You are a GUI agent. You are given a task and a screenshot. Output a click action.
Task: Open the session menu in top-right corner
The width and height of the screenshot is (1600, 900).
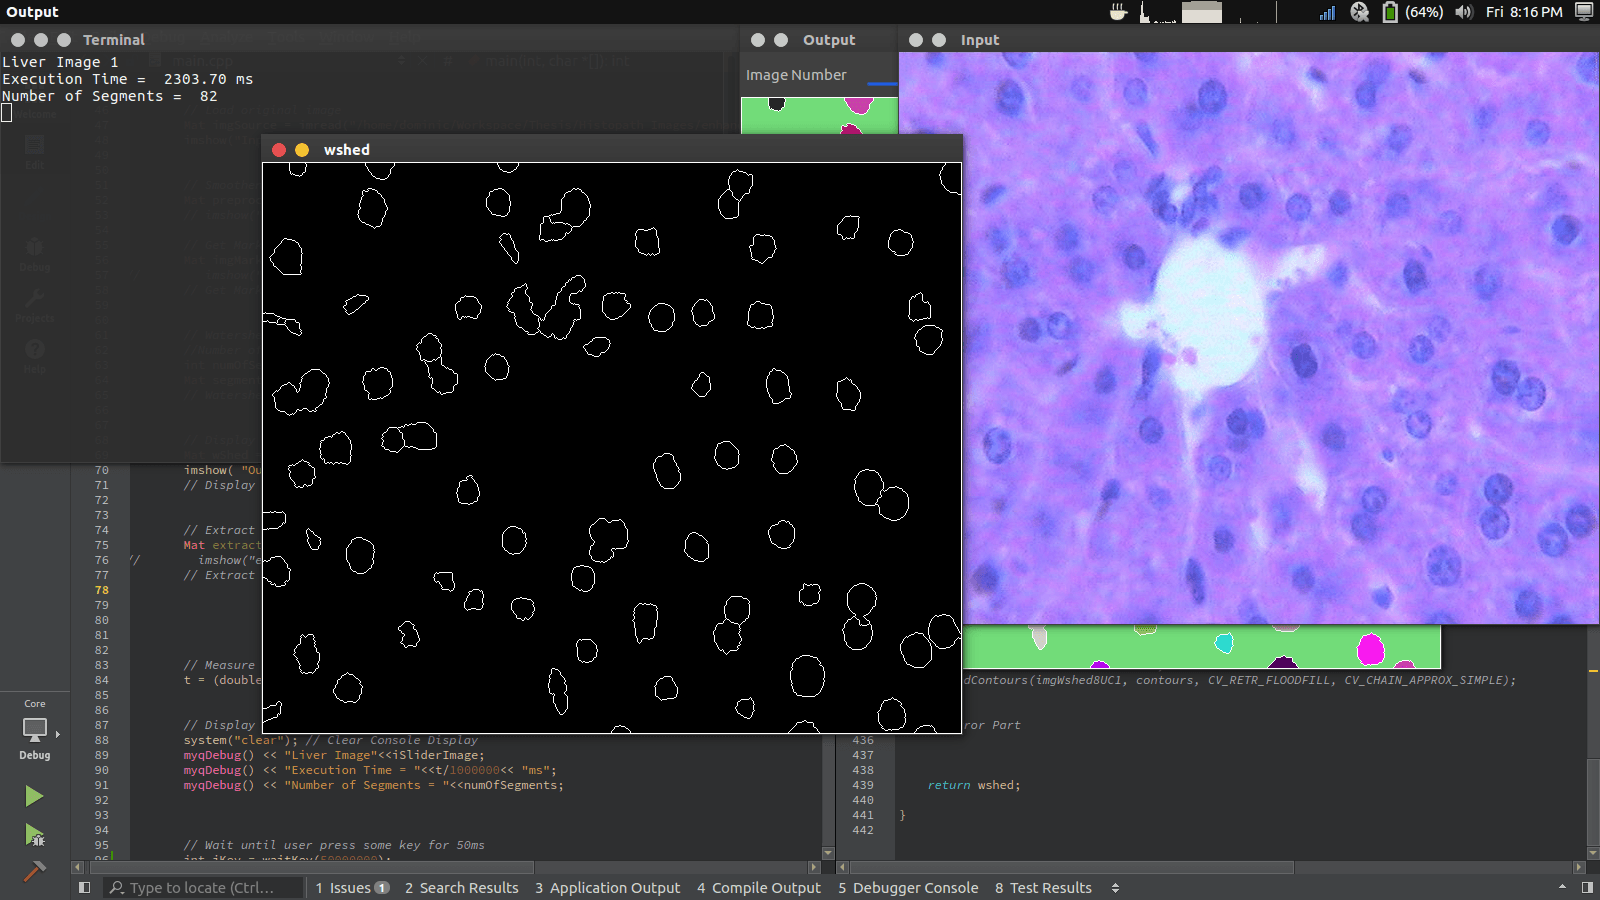(x=1584, y=12)
